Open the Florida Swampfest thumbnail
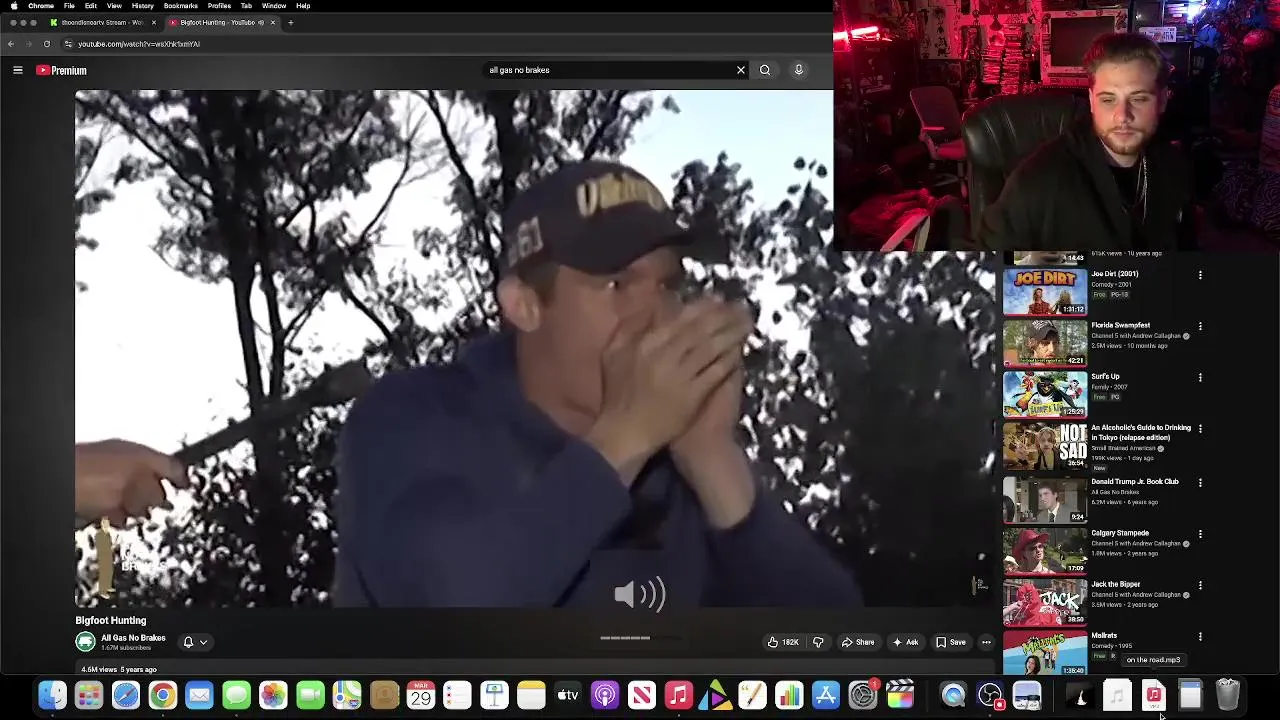Screen dimensions: 1280x720 (x=1045, y=343)
